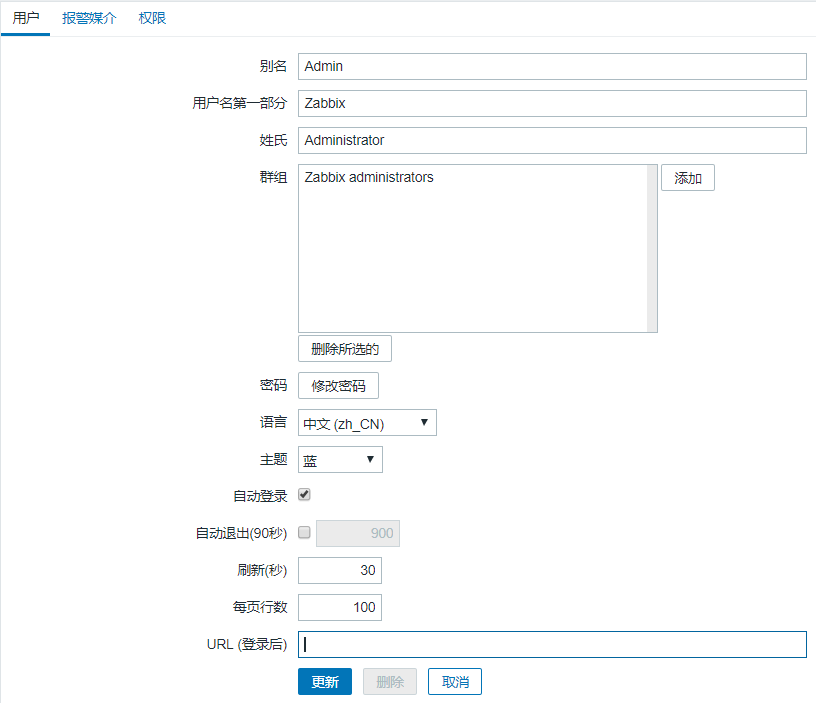This screenshot has width=816, height=703.
Task: Click the group list scrollbar track
Action: 652,248
